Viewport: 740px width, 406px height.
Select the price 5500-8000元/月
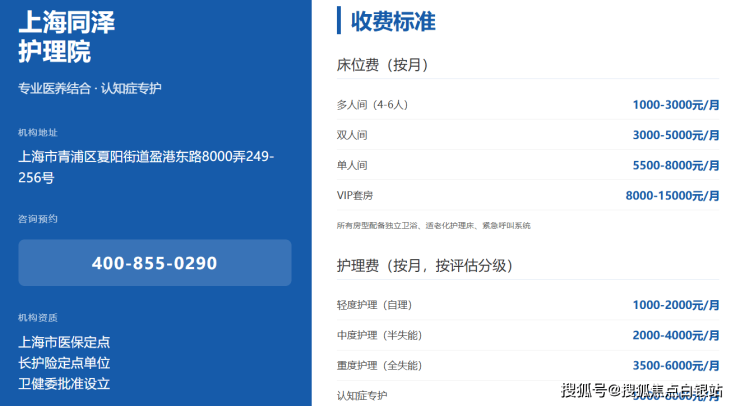(676, 165)
